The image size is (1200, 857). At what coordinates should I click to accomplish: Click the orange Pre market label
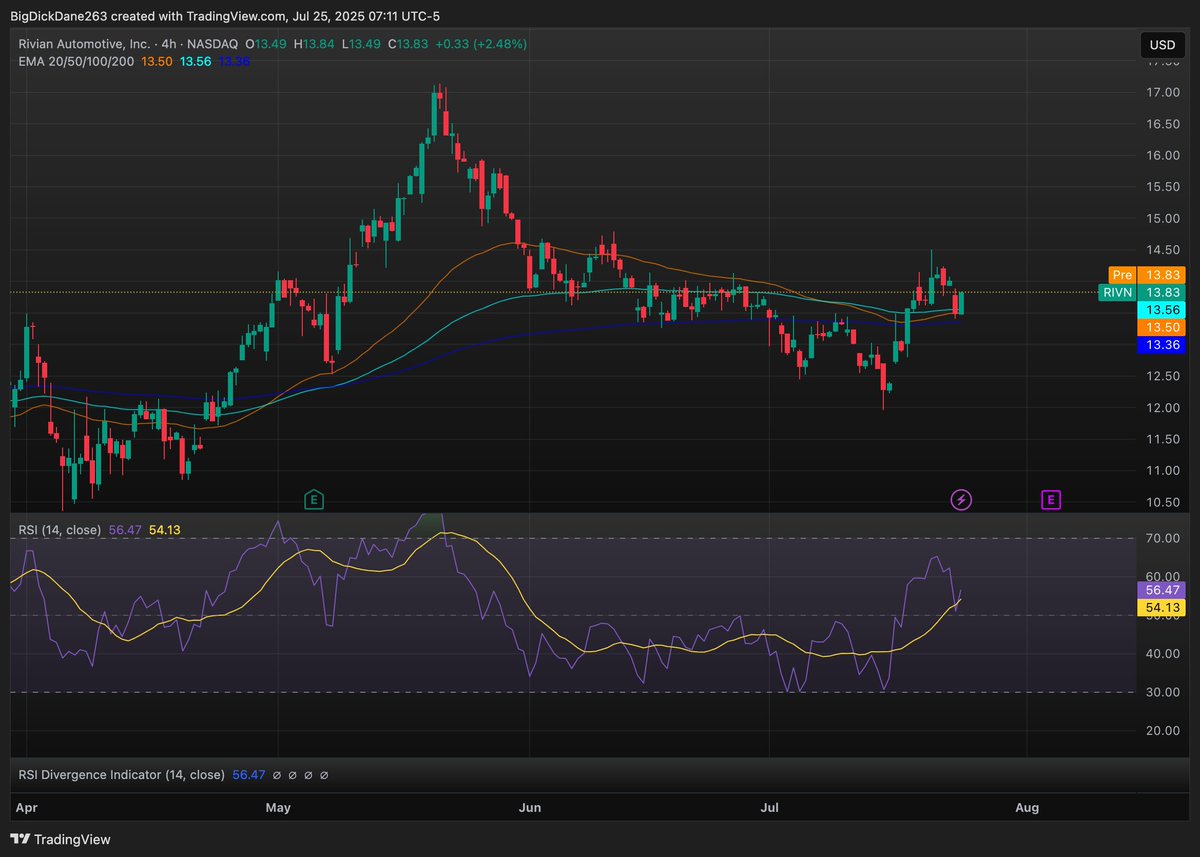1122,274
